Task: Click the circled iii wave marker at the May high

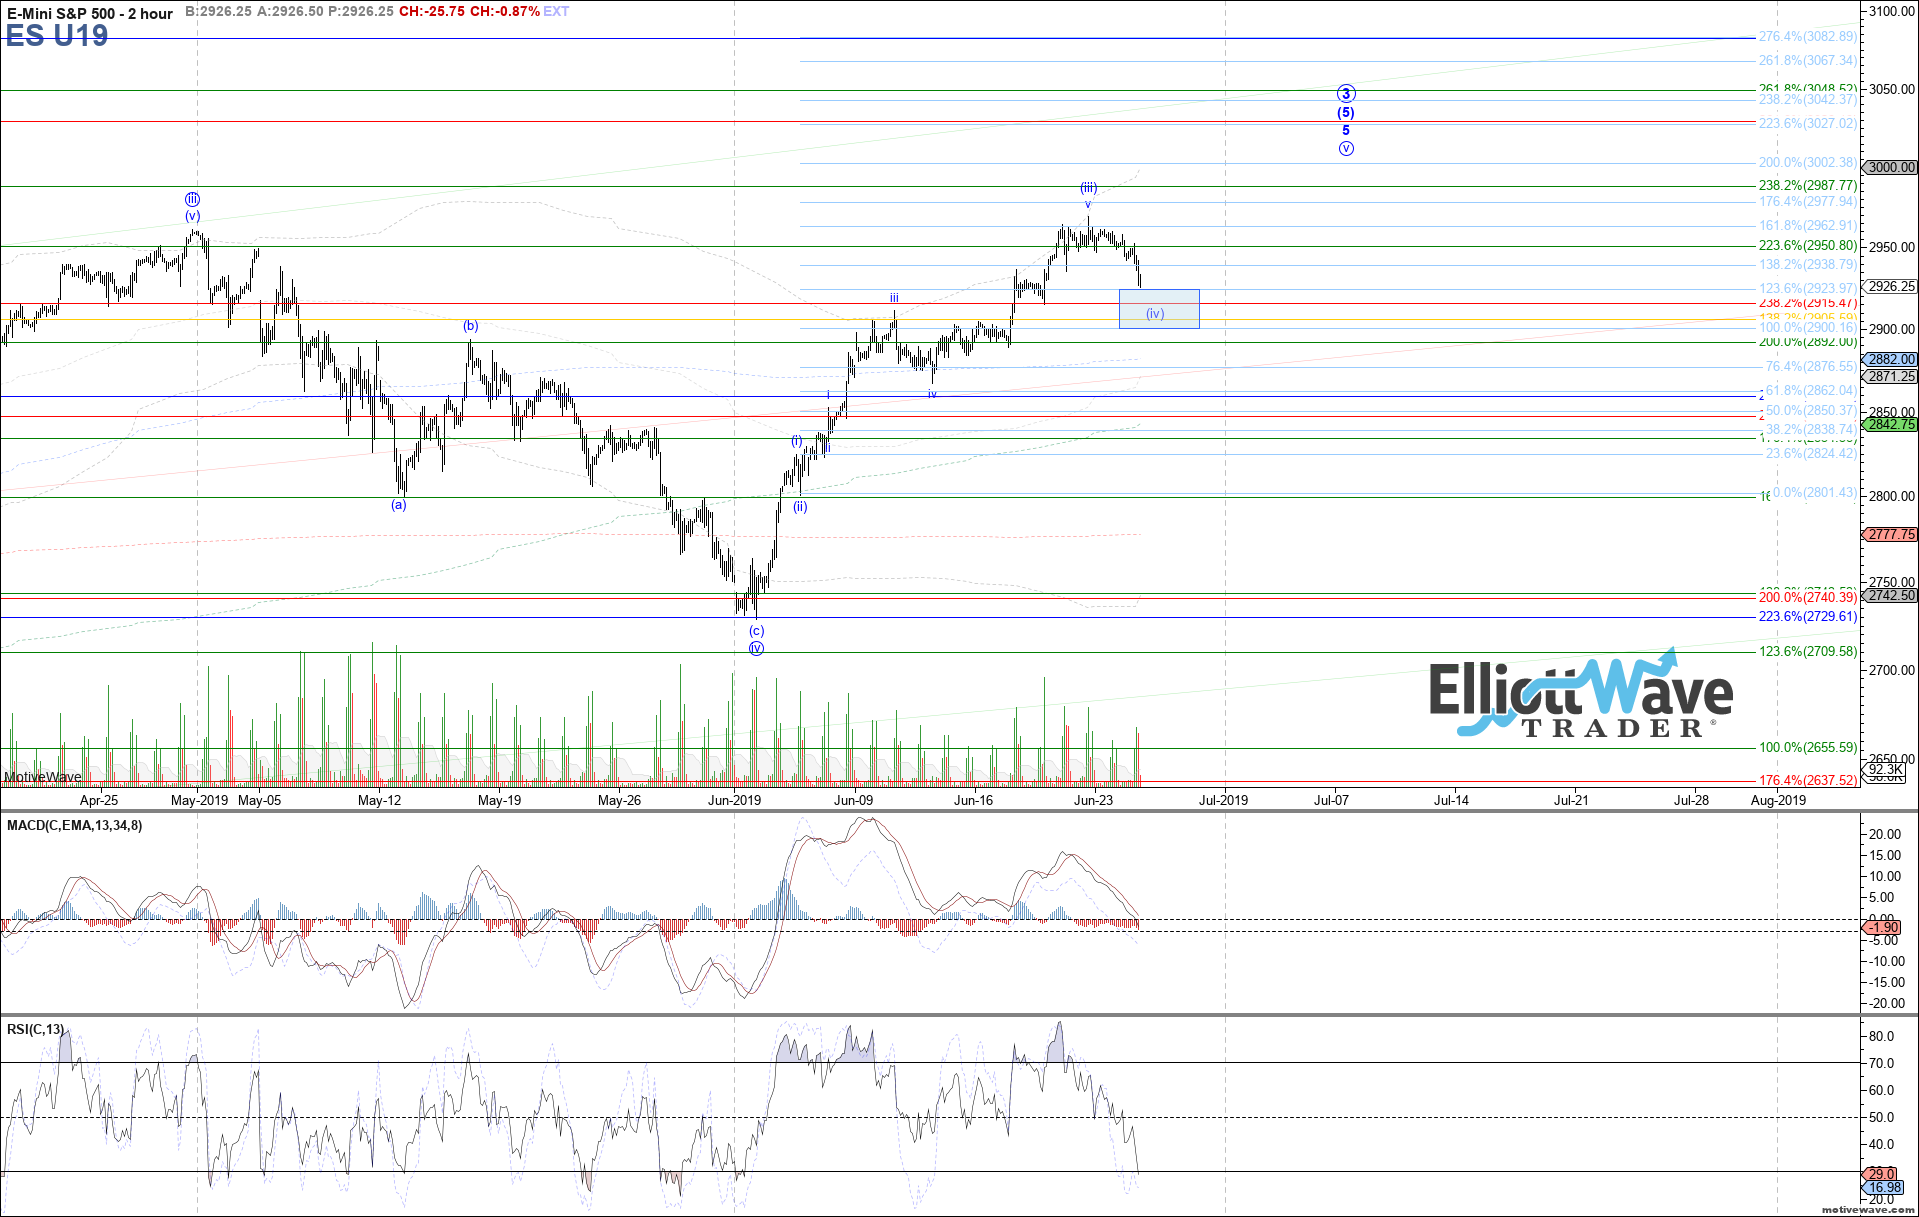Action: [192, 199]
